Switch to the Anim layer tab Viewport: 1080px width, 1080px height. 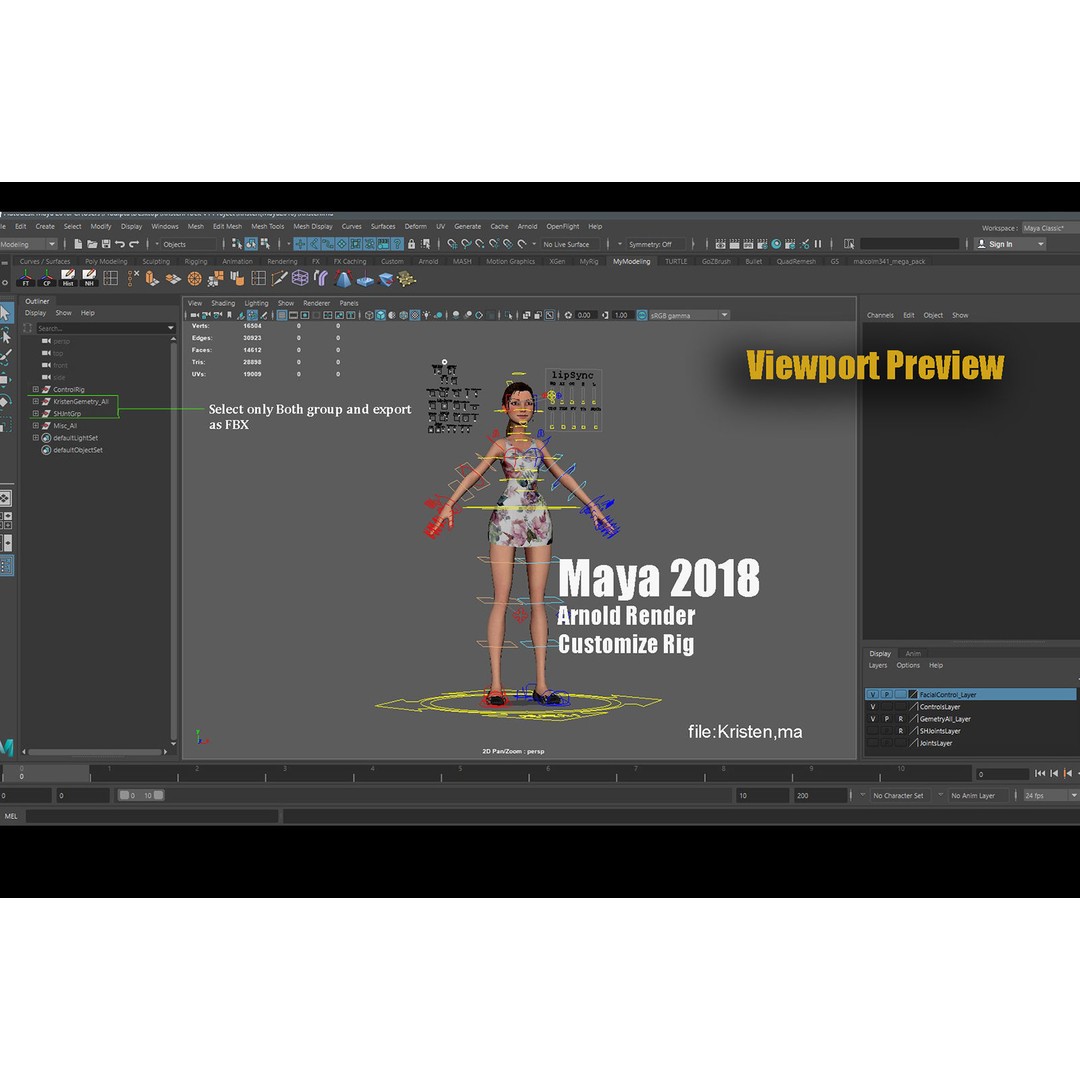(x=913, y=654)
